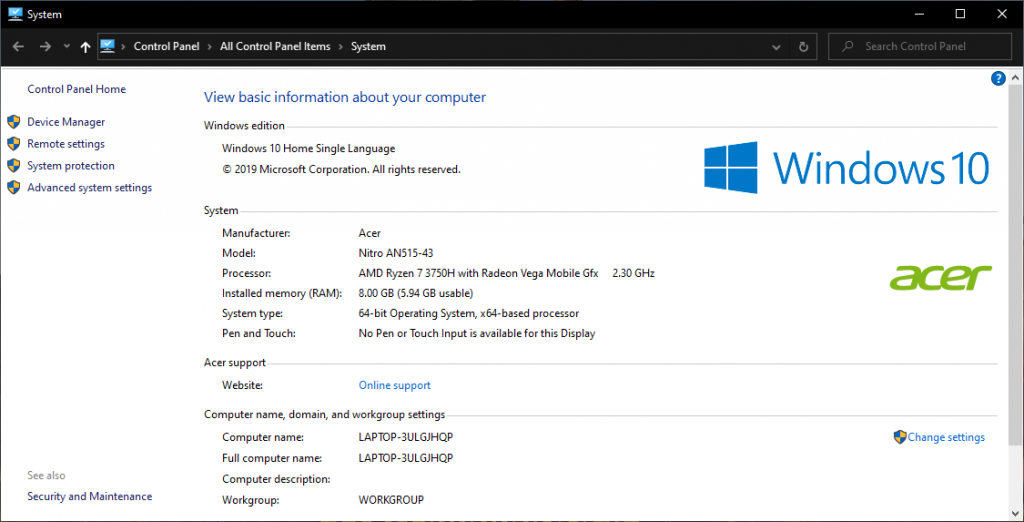Open address bar history dropdown
This screenshot has height=522, width=1024.
tap(776, 47)
